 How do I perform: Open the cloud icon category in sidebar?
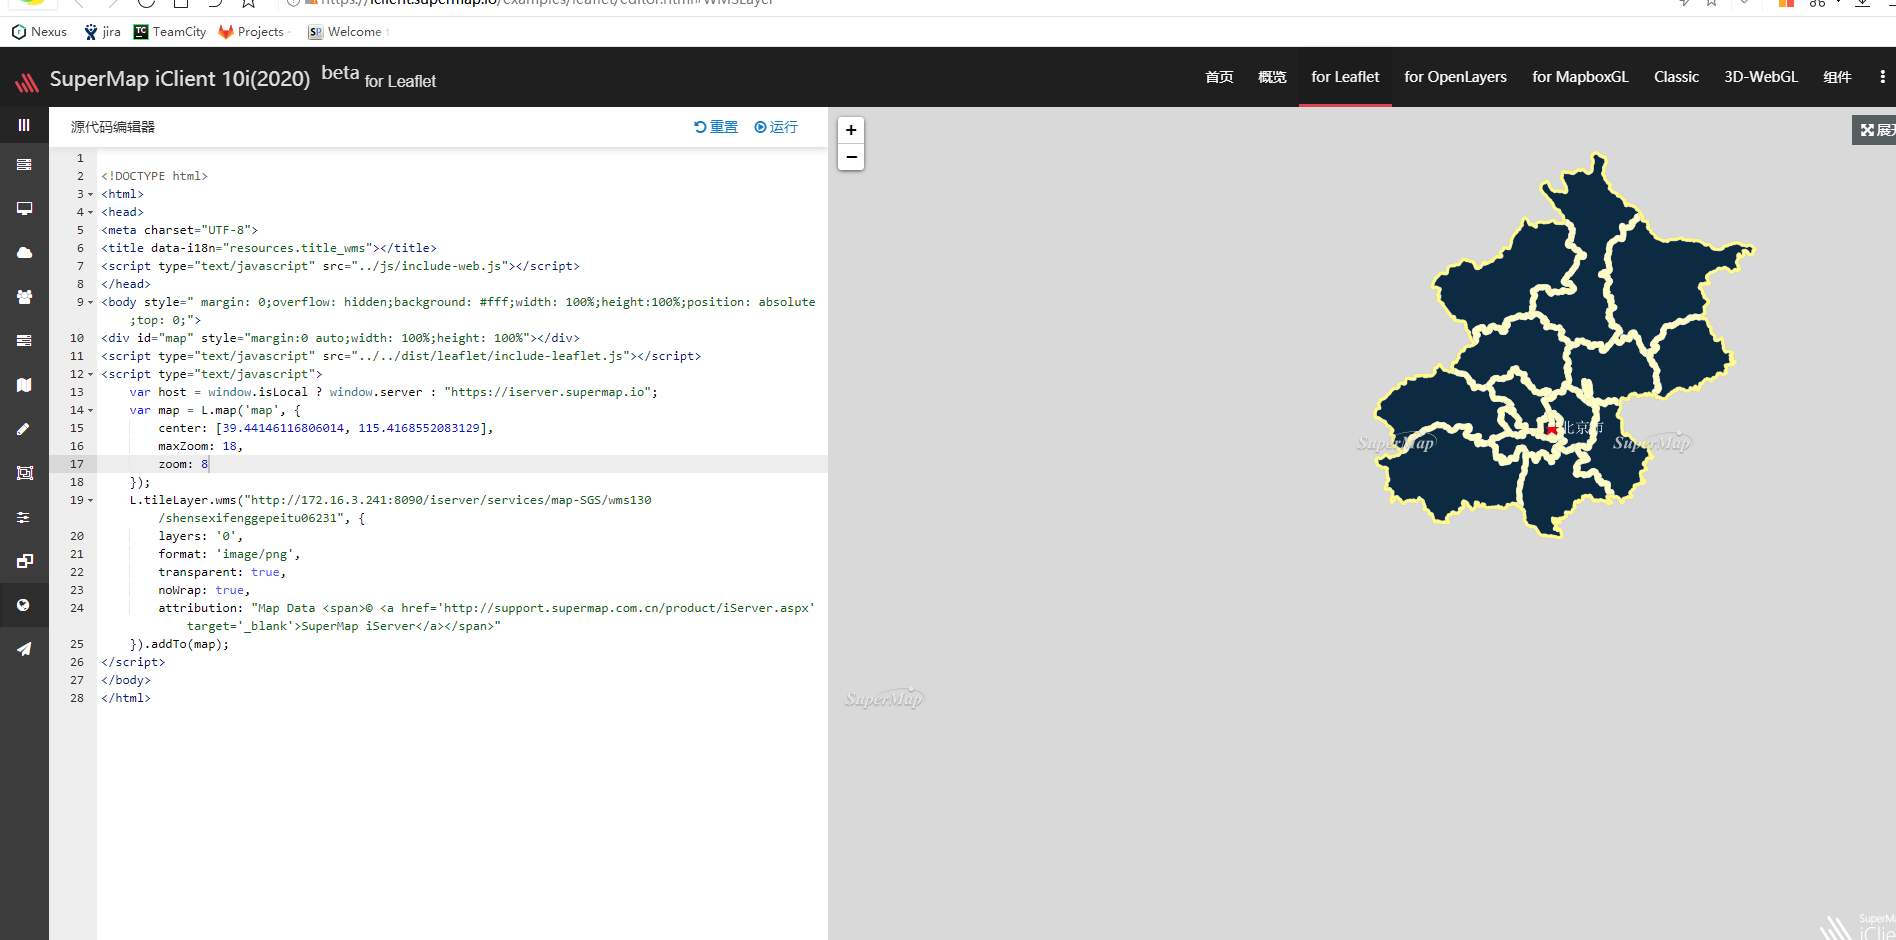[24, 253]
